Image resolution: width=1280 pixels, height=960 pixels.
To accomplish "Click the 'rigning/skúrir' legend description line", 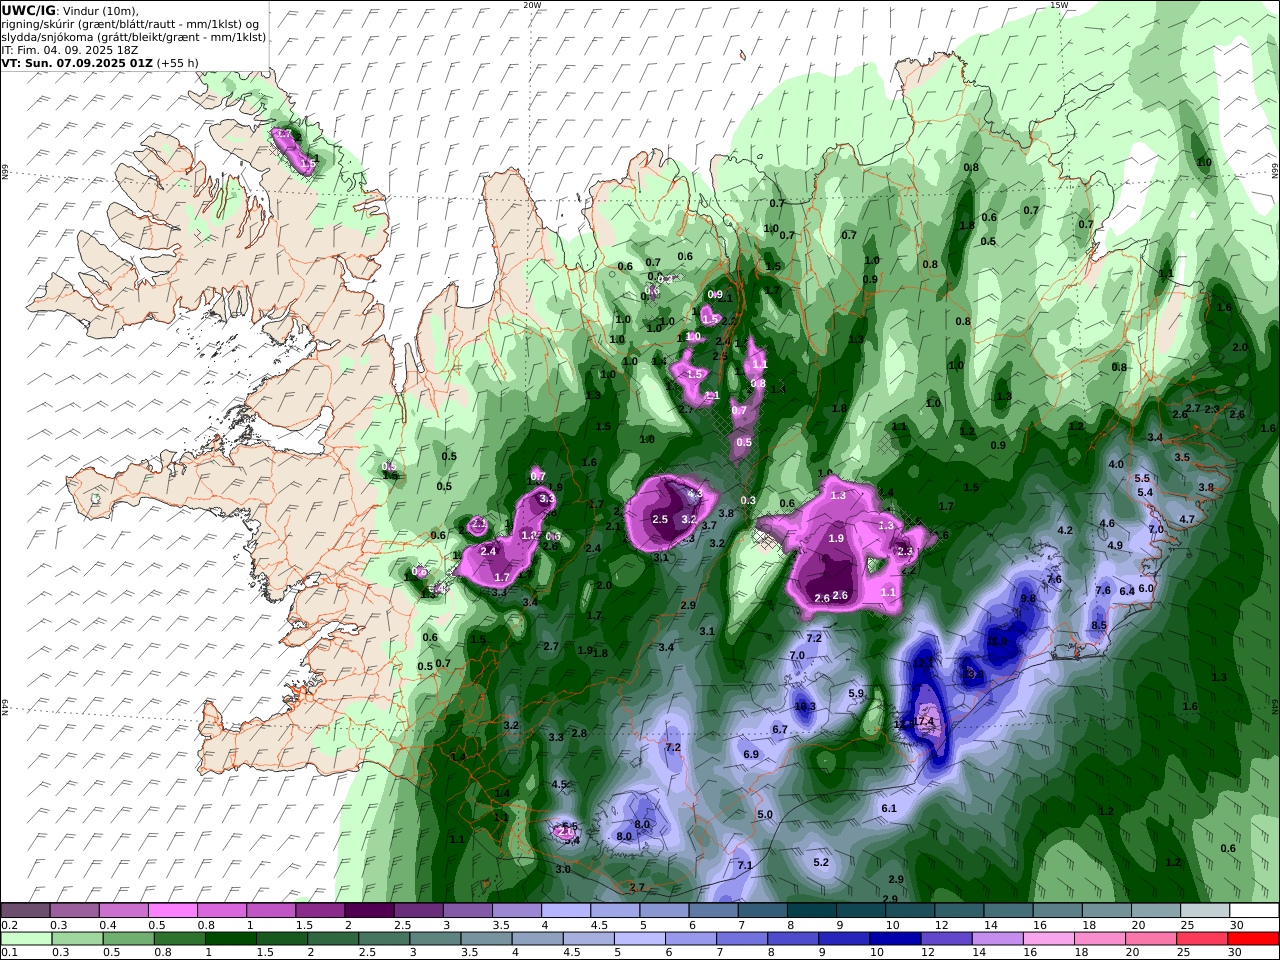I will [131, 23].
